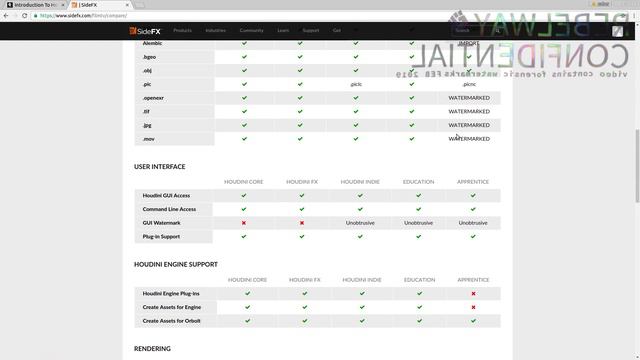Click Unobtrusive under Education column
The width and height of the screenshot is (640, 360).
click(x=418, y=223)
